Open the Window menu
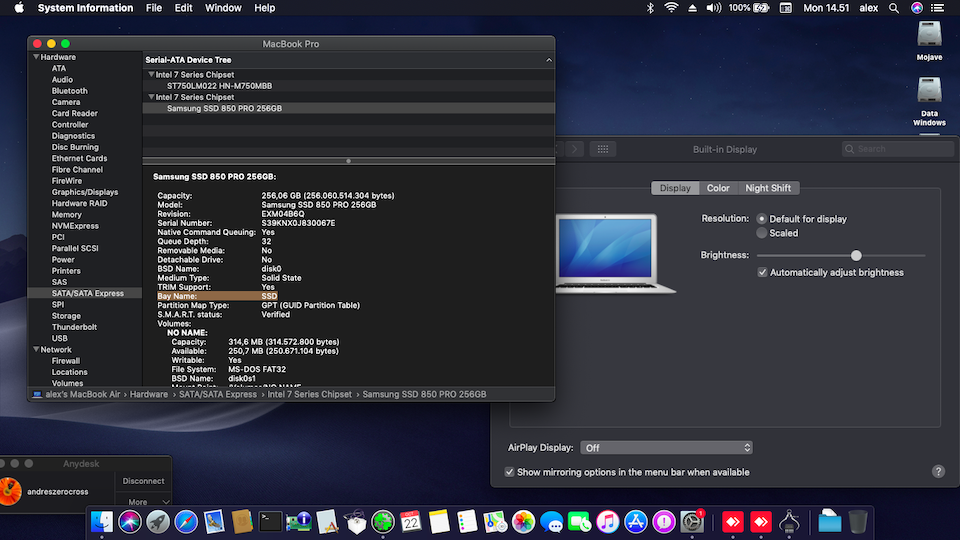 (x=223, y=8)
